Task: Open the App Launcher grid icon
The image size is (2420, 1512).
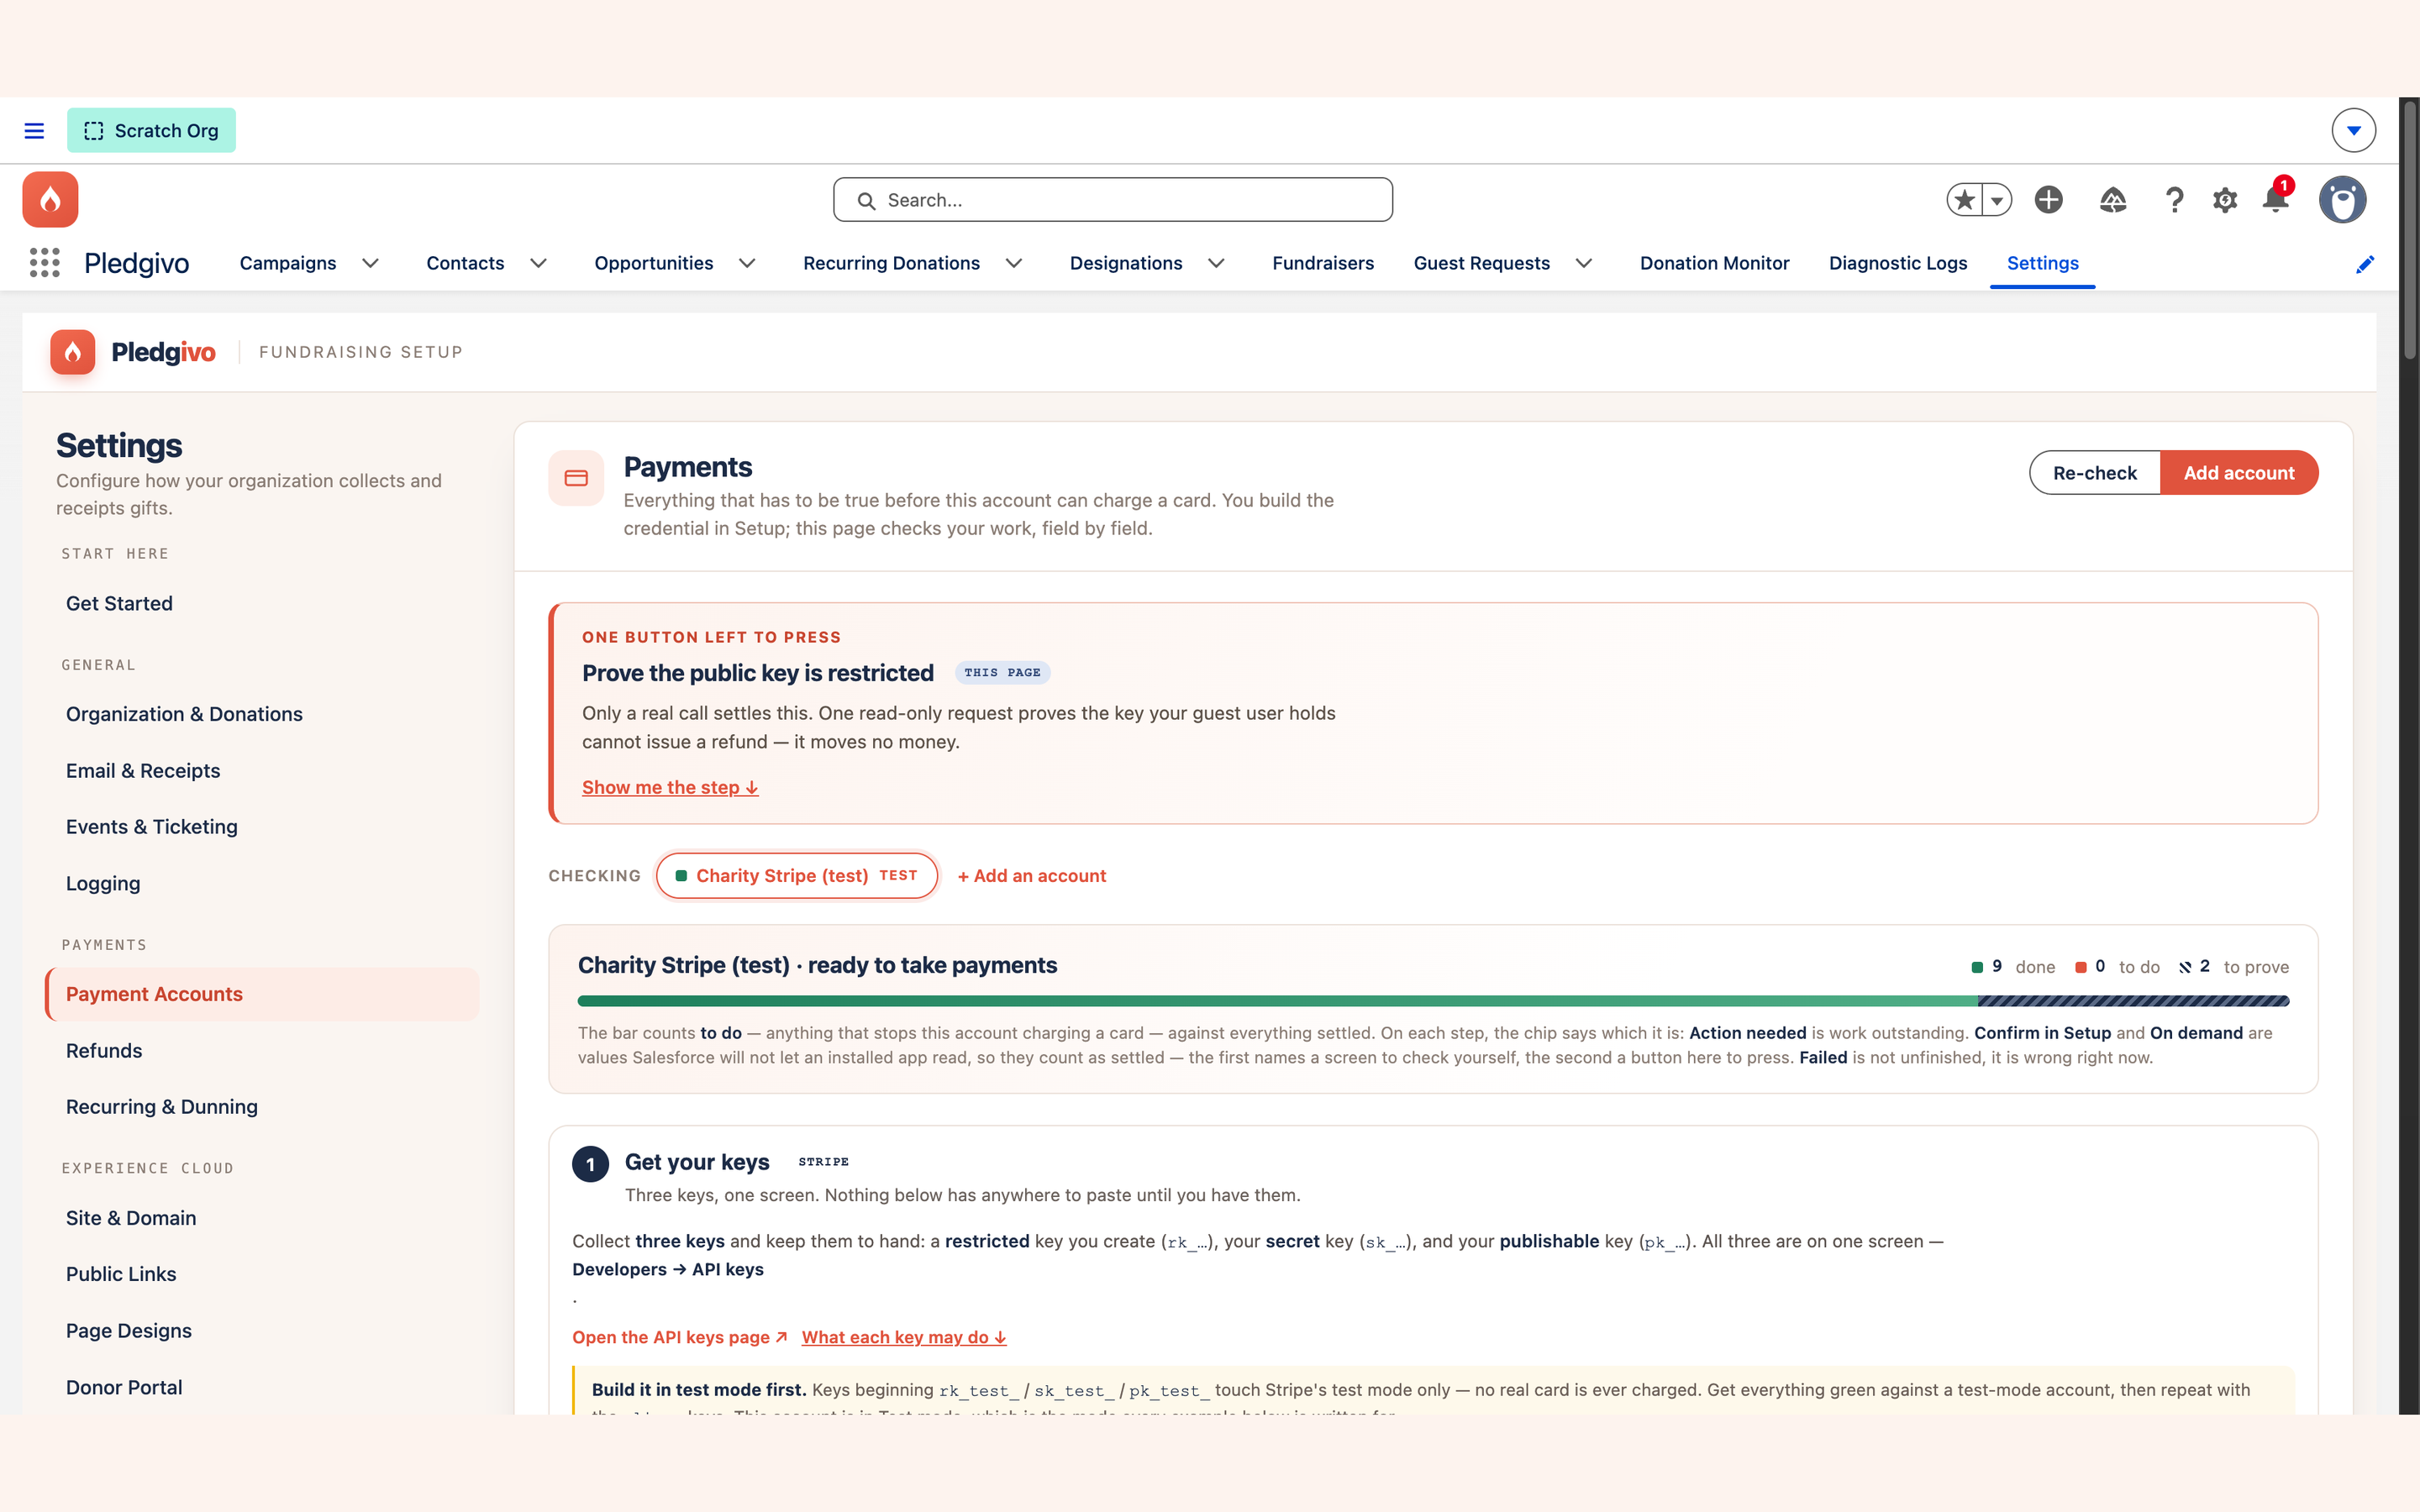Action: [x=44, y=263]
